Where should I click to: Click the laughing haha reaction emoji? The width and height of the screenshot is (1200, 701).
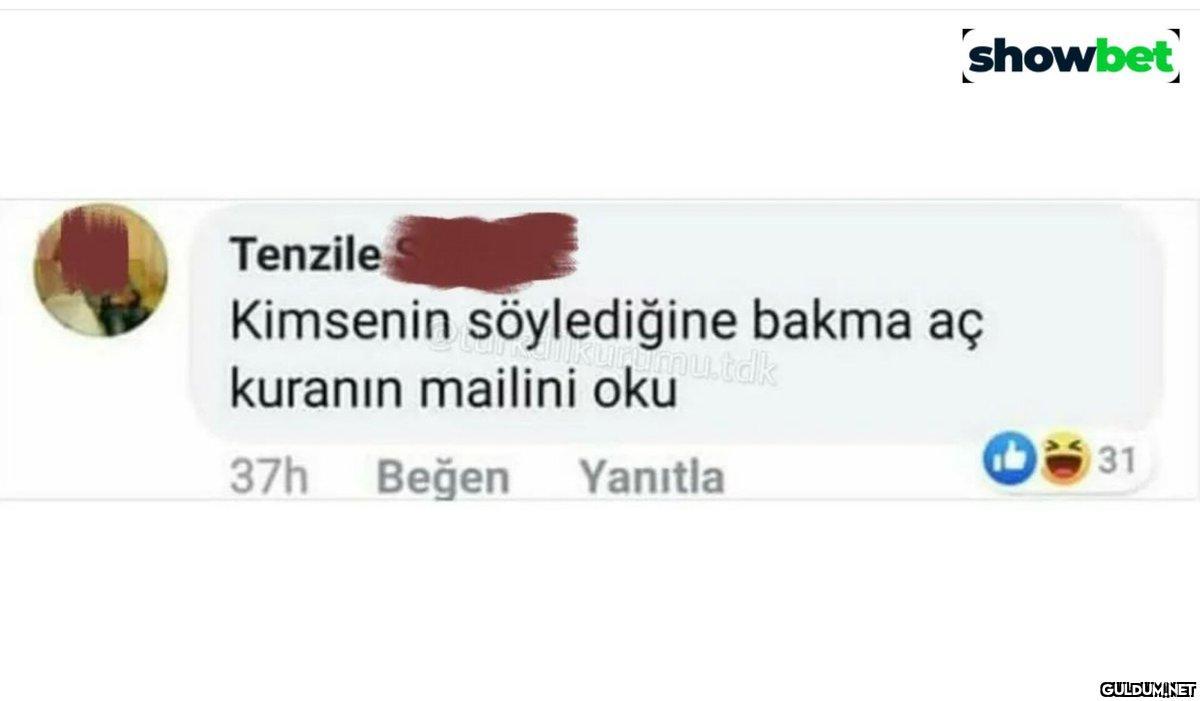click(x=1065, y=459)
